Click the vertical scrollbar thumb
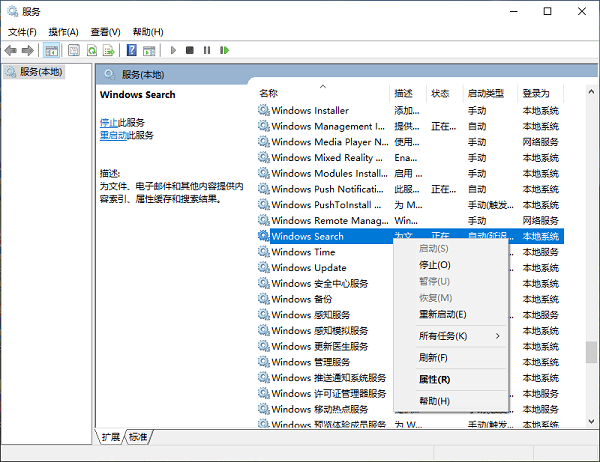Screen dimensions: 600x462 [591, 352]
